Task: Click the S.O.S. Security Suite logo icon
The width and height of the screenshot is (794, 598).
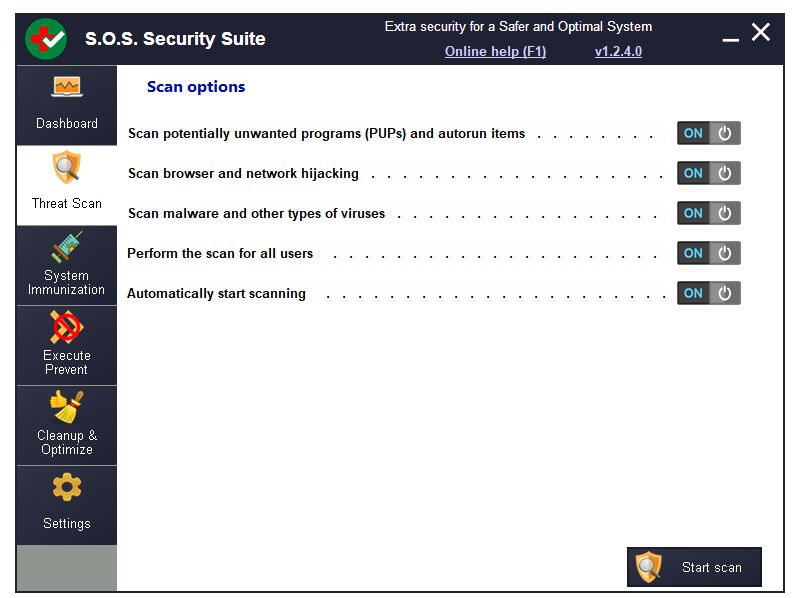Action: 46,39
